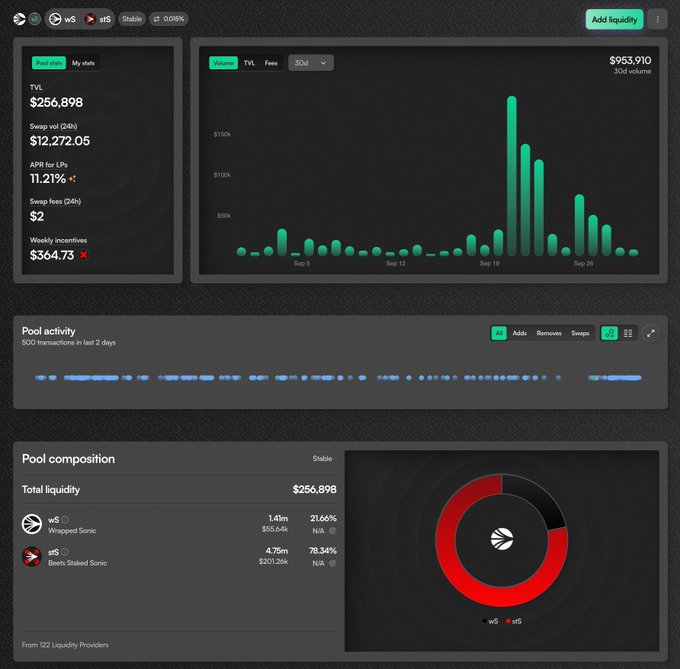Show the TVL chart
Screen dimensions: 680x669
coord(249,63)
